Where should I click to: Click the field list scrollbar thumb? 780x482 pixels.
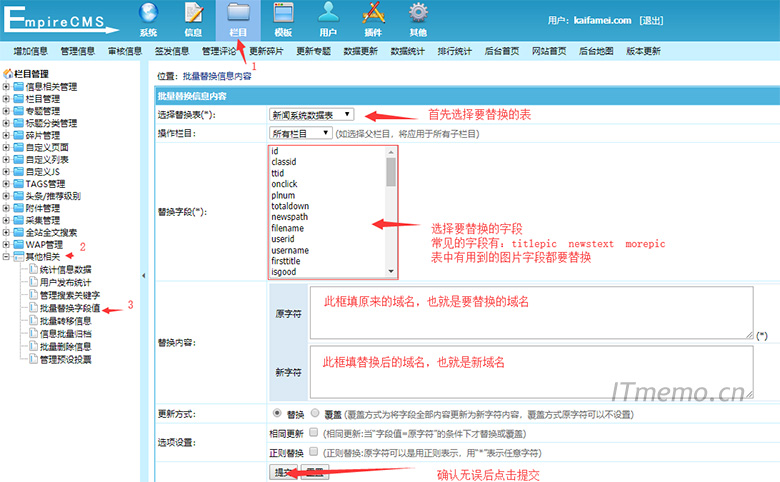pos(391,172)
